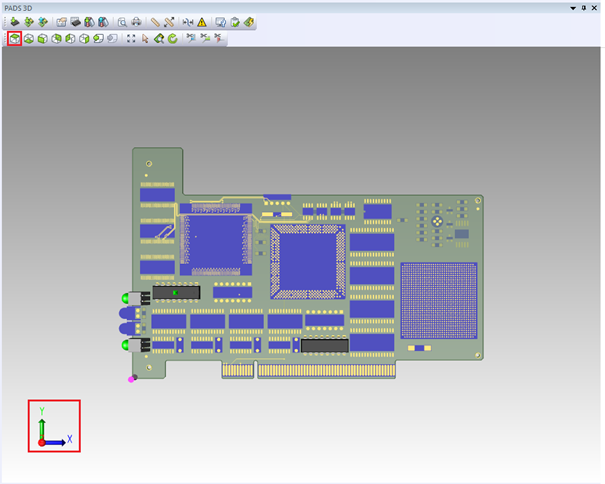Click the yellow warning triangle icon
Image resolution: width=605 pixels, height=484 pixels.
(202, 22)
